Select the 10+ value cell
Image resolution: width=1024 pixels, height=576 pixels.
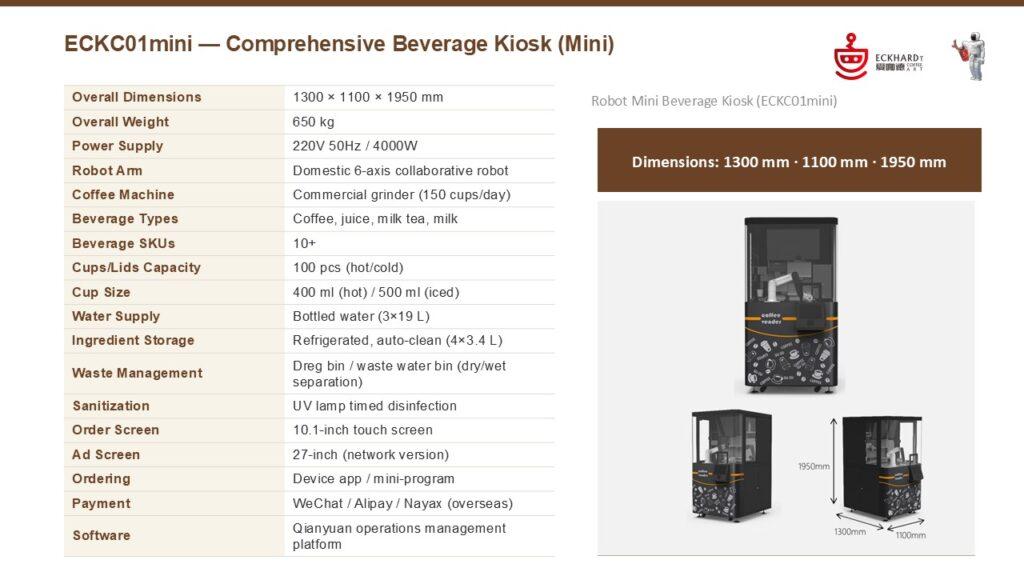pos(419,244)
